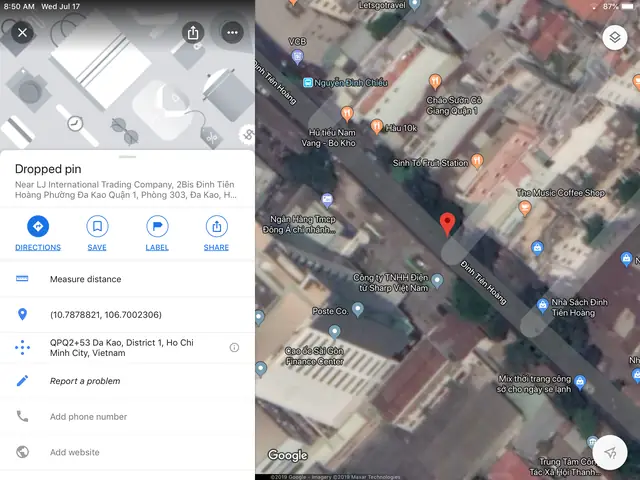
Task: Click the SHARE text link
Action: [216, 247]
